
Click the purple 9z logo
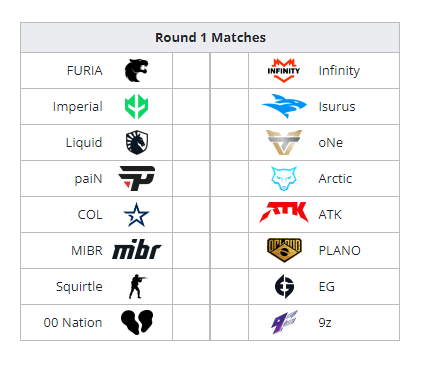[x=284, y=322]
